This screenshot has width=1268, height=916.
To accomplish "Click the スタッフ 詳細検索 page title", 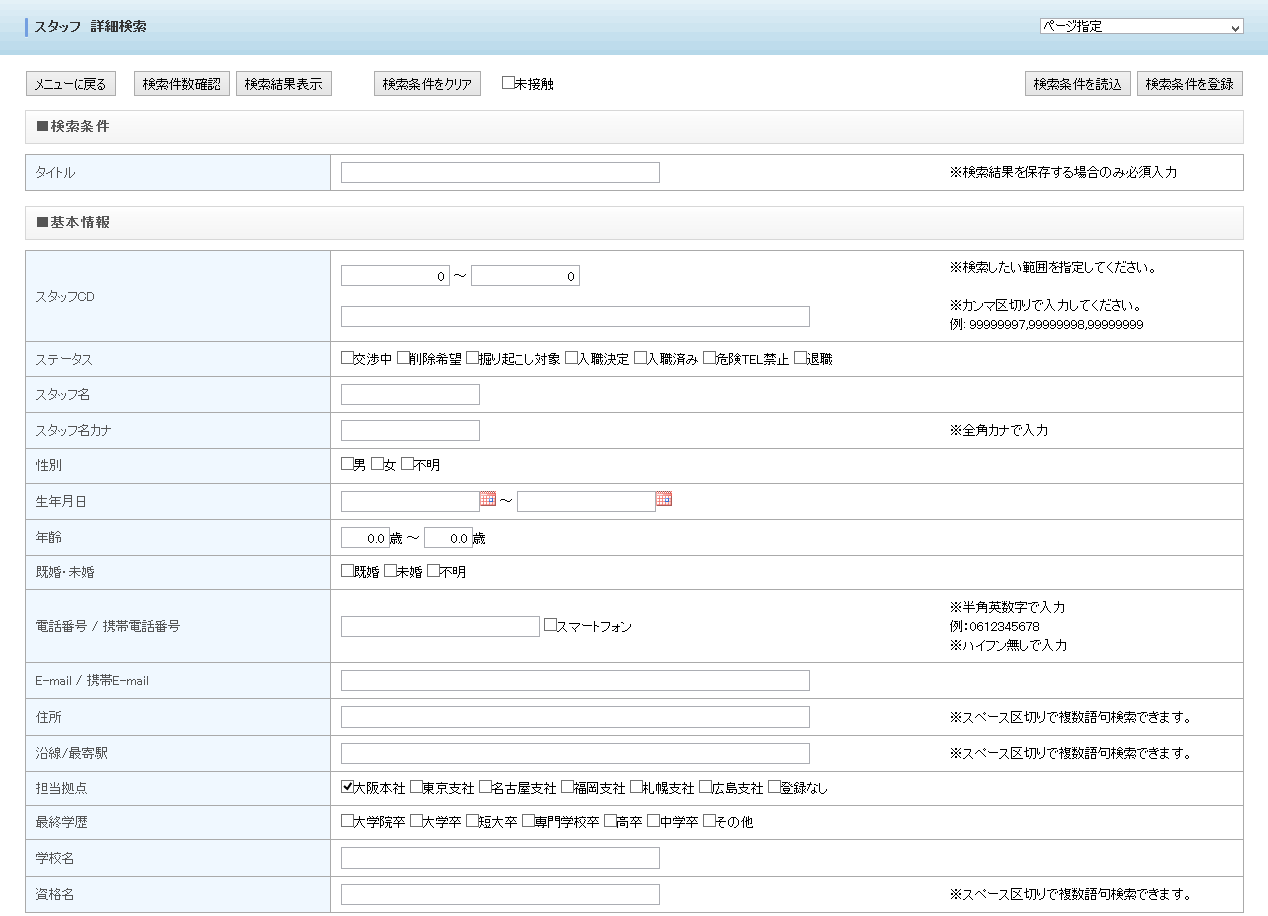I will tap(90, 27).
